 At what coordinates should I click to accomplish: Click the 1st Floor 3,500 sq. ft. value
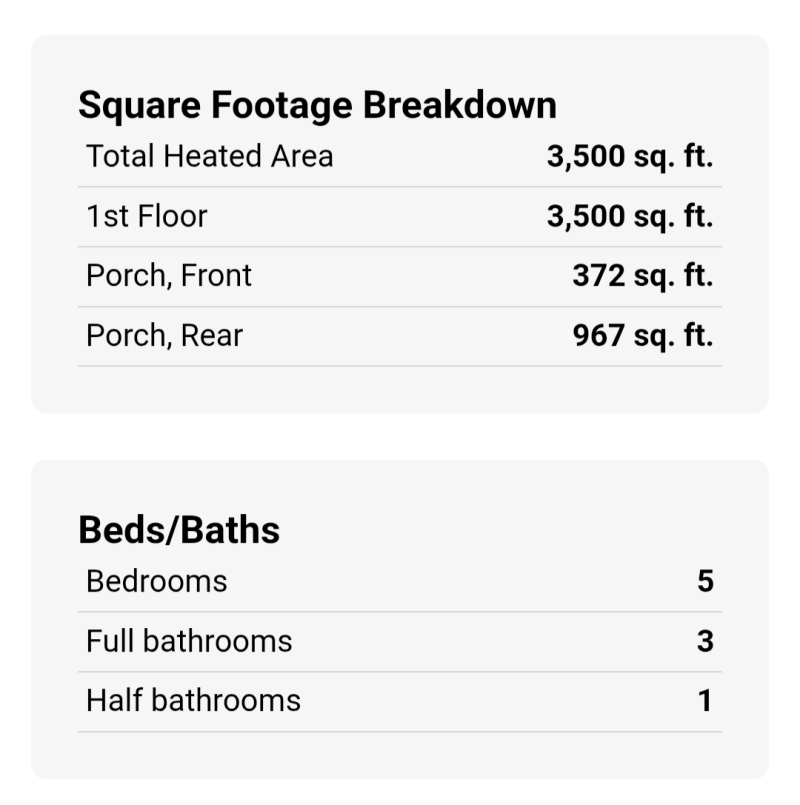coord(630,216)
